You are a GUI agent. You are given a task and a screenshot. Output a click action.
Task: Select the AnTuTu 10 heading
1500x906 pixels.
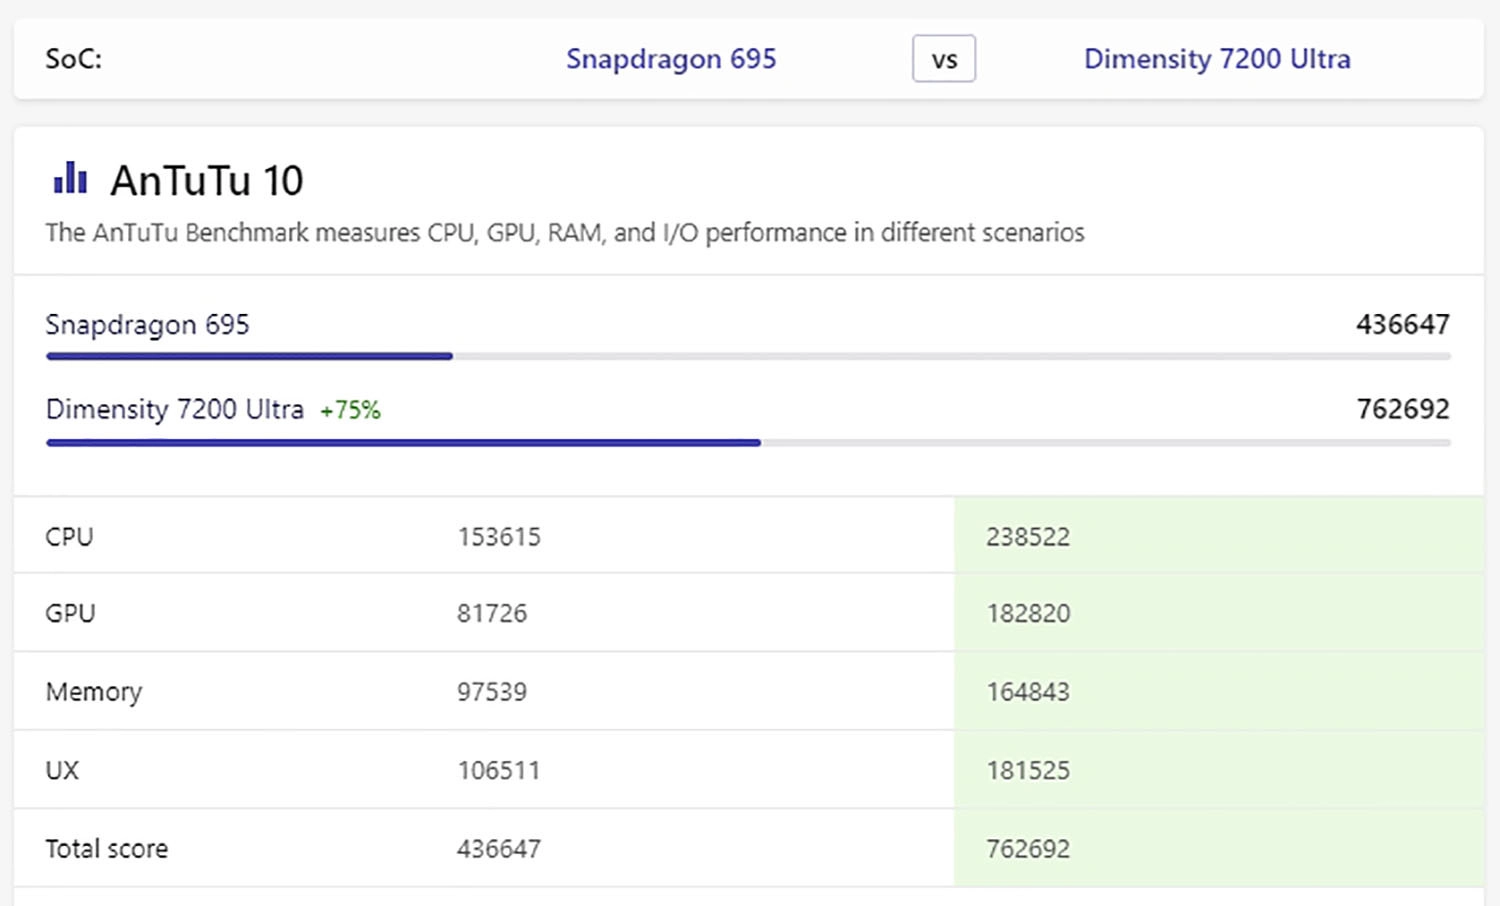207,181
